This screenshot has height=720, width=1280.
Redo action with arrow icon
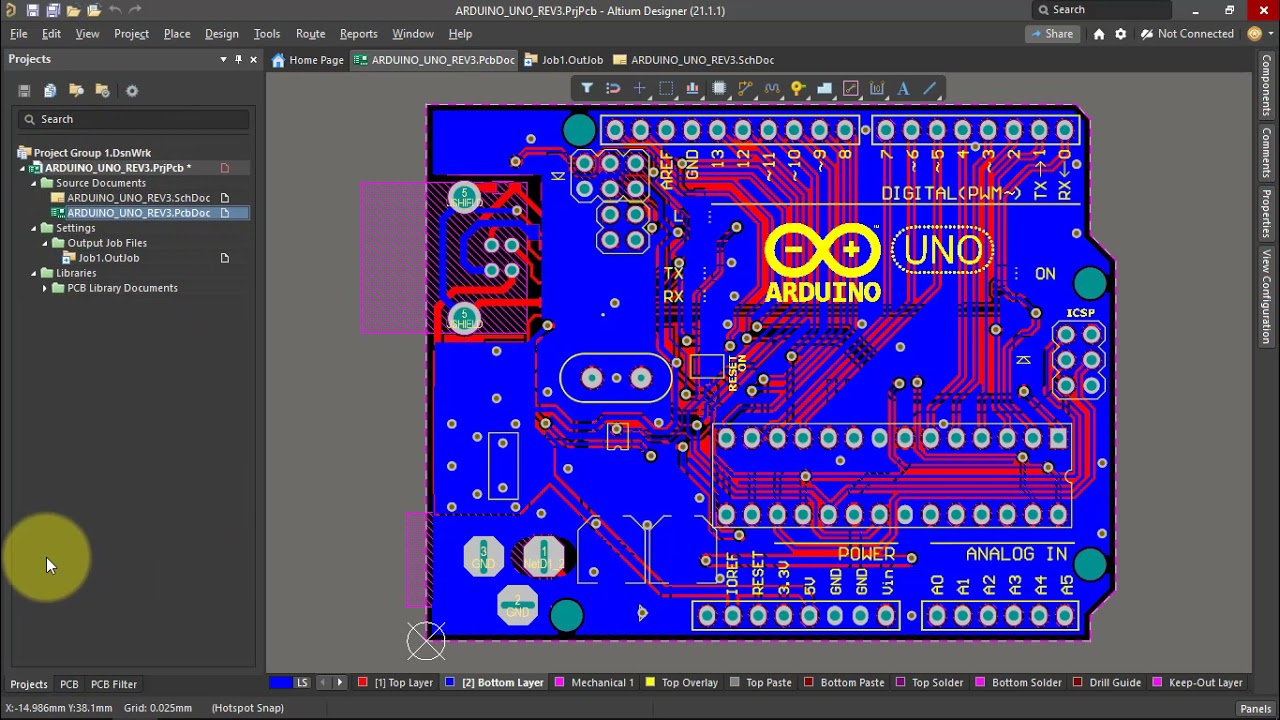135,10
